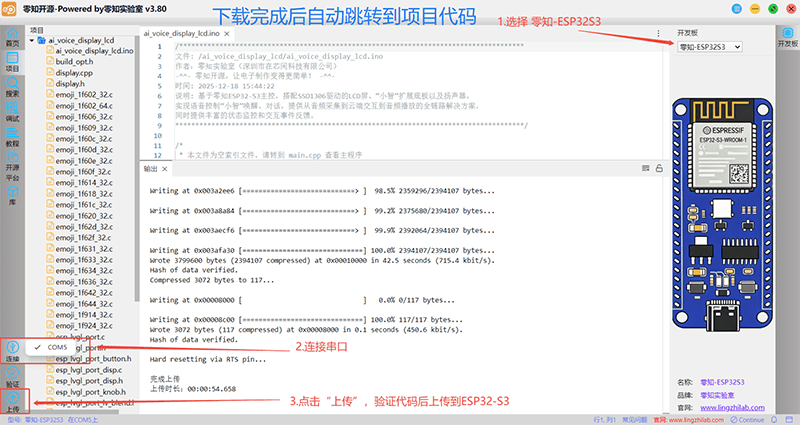The height and width of the screenshot is (425, 800).
Task: Click the file icon beside build_opt.h
Action: tap(50, 61)
